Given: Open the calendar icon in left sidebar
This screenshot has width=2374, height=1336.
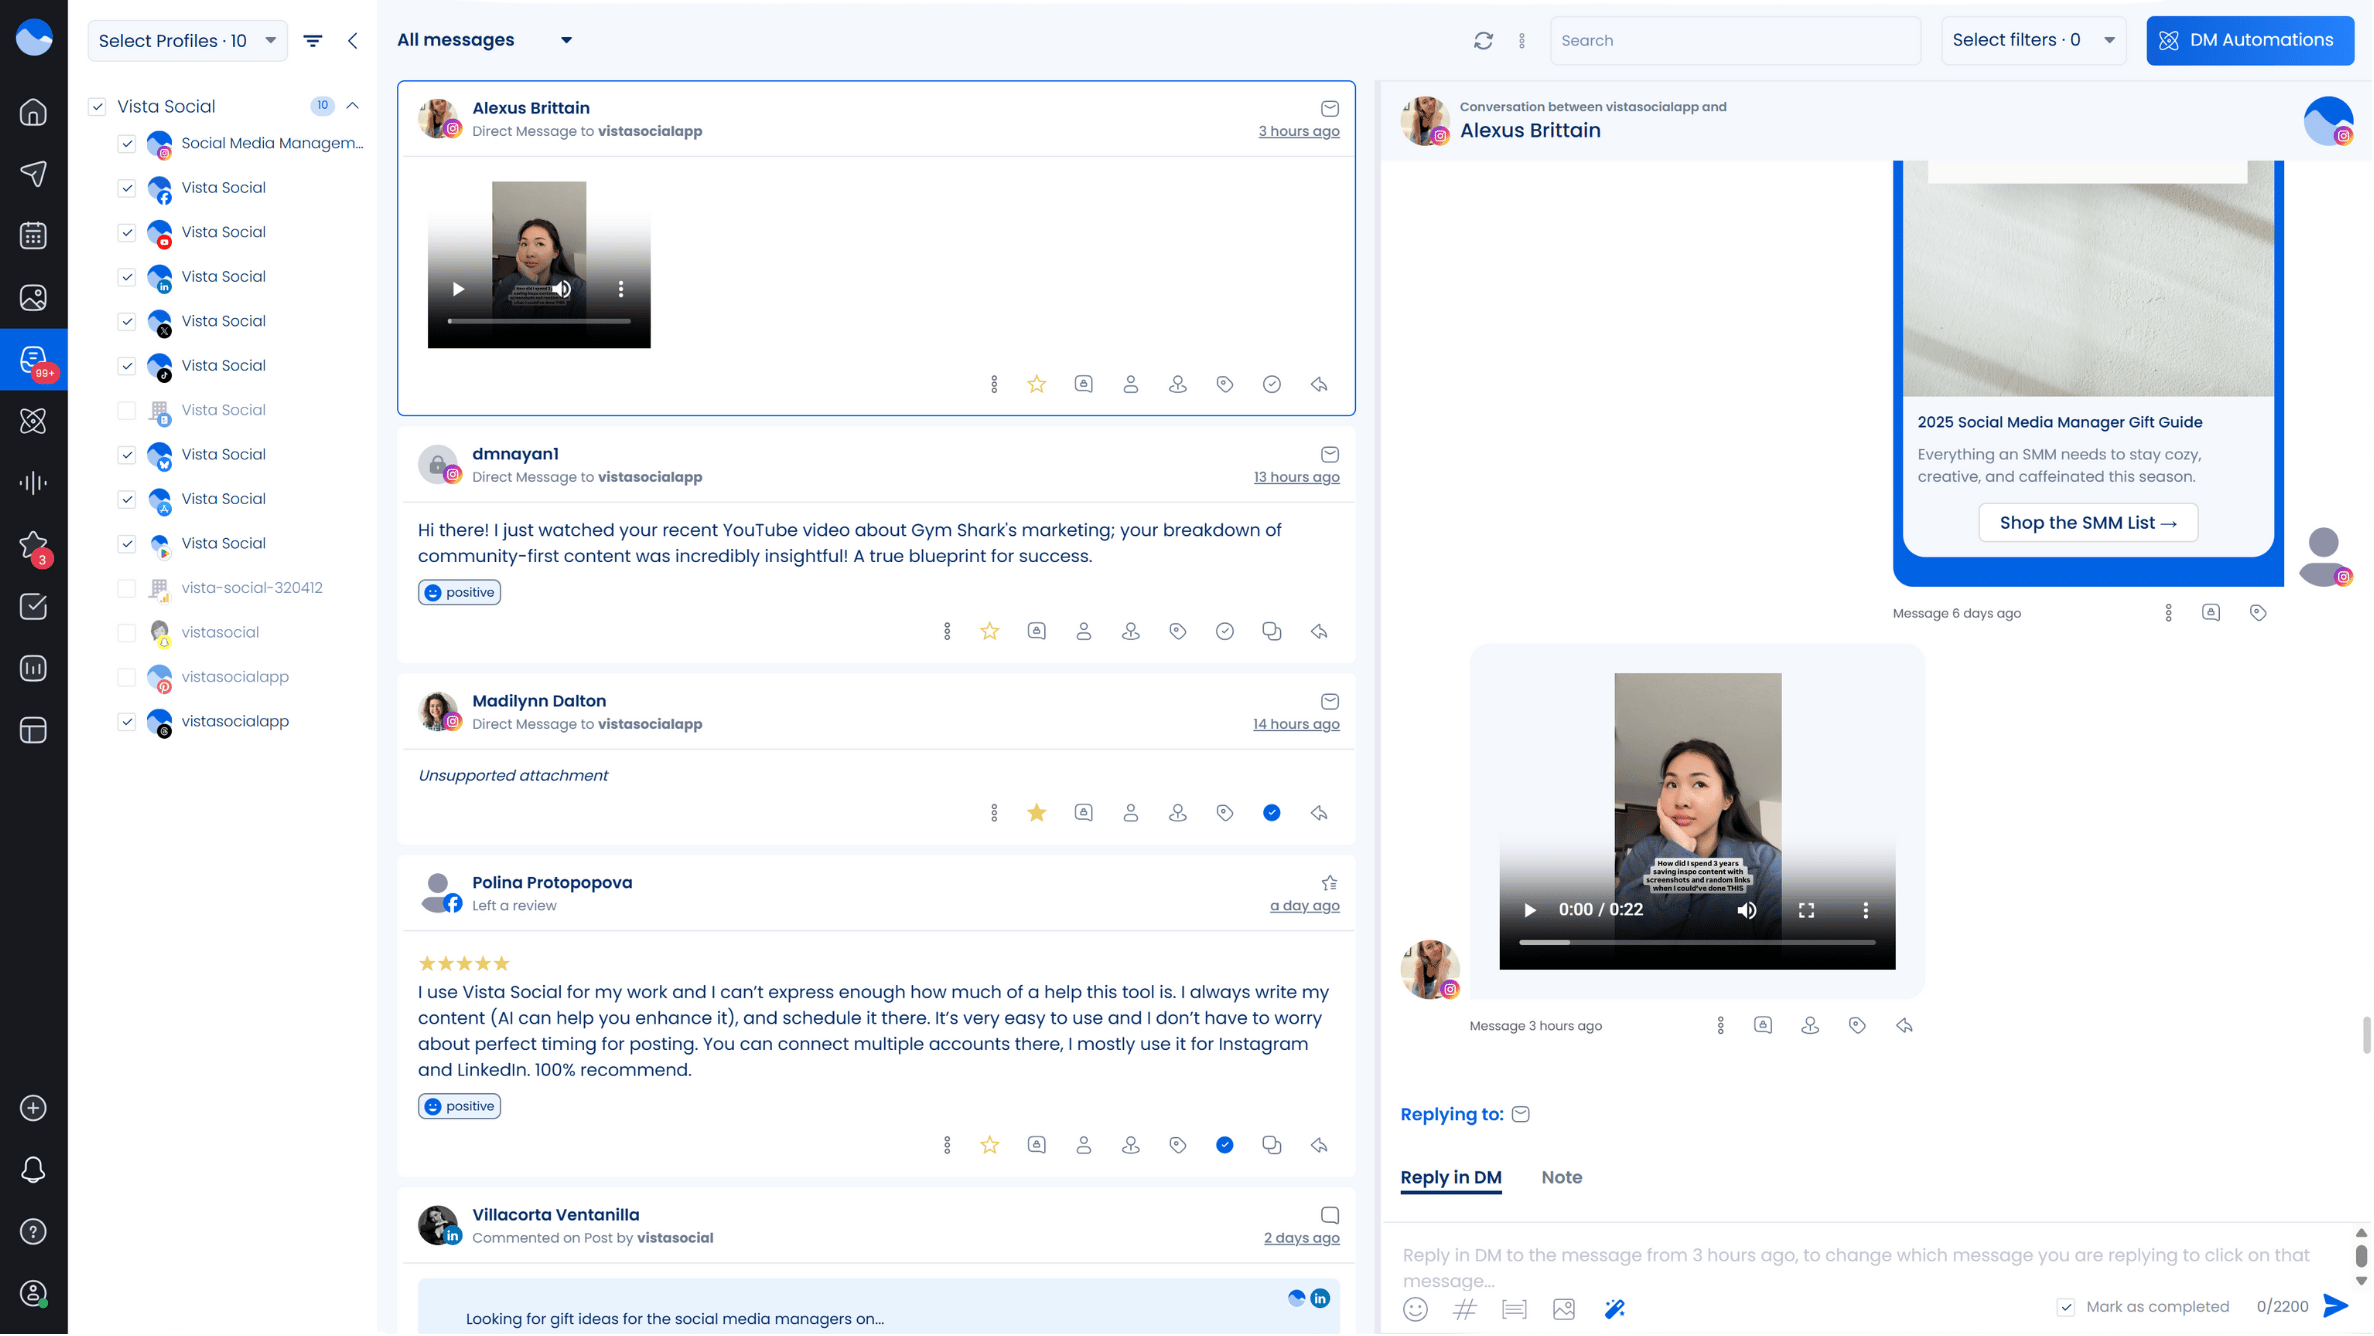Looking at the screenshot, I should tap(33, 236).
